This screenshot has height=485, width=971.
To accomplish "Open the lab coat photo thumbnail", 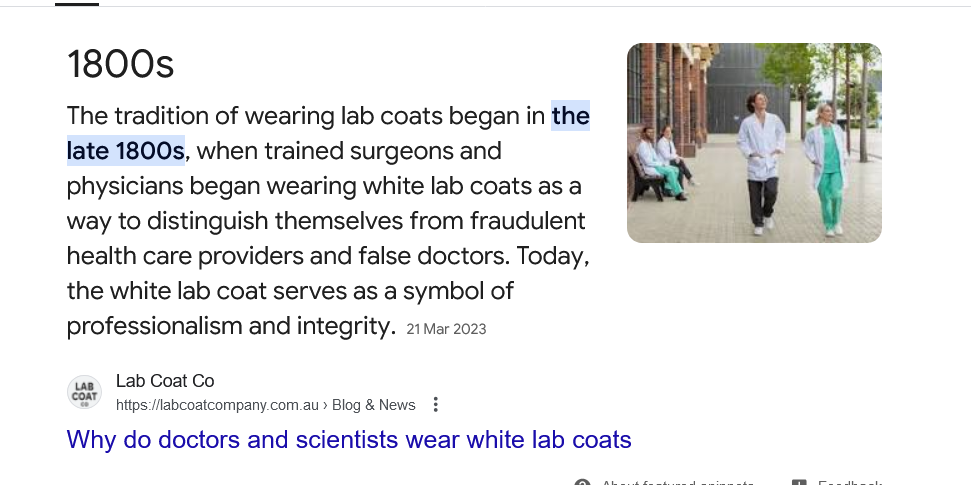I will coord(754,142).
